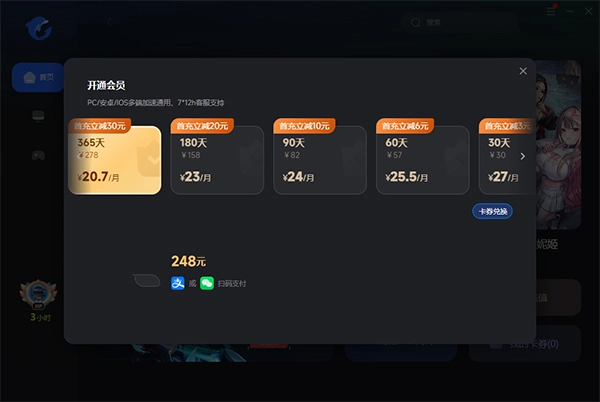
Task: Focus the 搜索 search field
Action: (459, 23)
